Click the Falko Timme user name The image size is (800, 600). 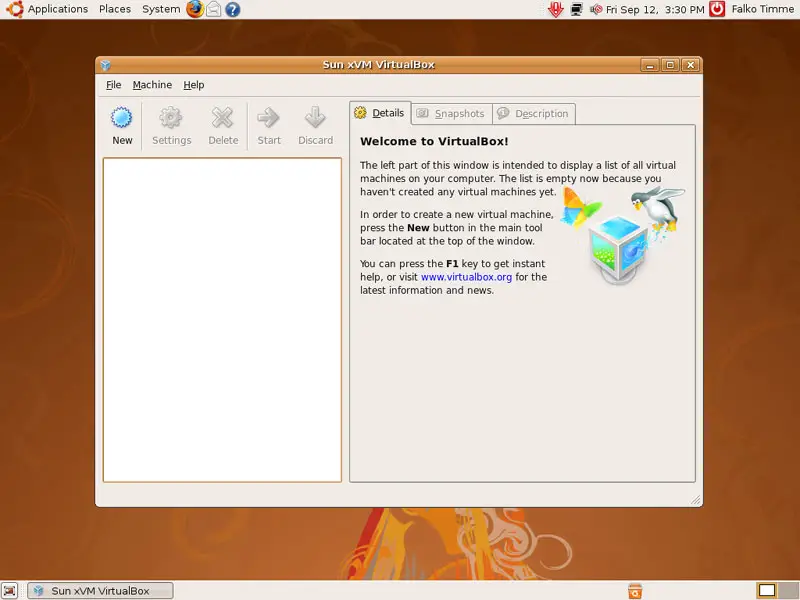click(762, 9)
